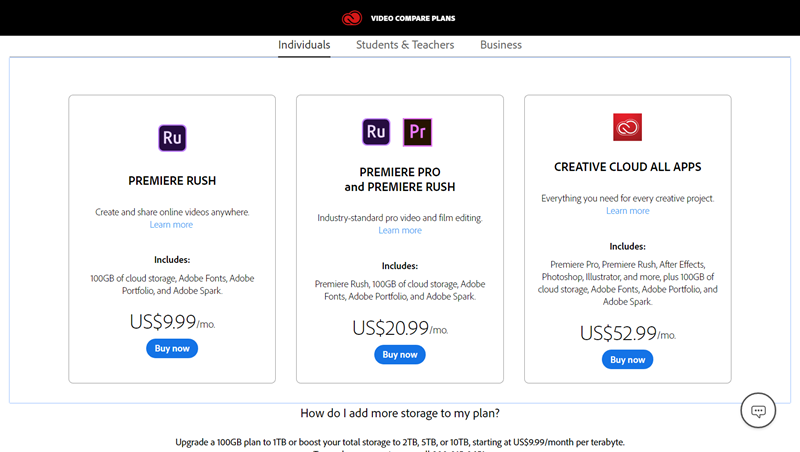
Task: Click the PREMIERE PRO and PREMIERE RUSH heading
Action: (x=400, y=179)
